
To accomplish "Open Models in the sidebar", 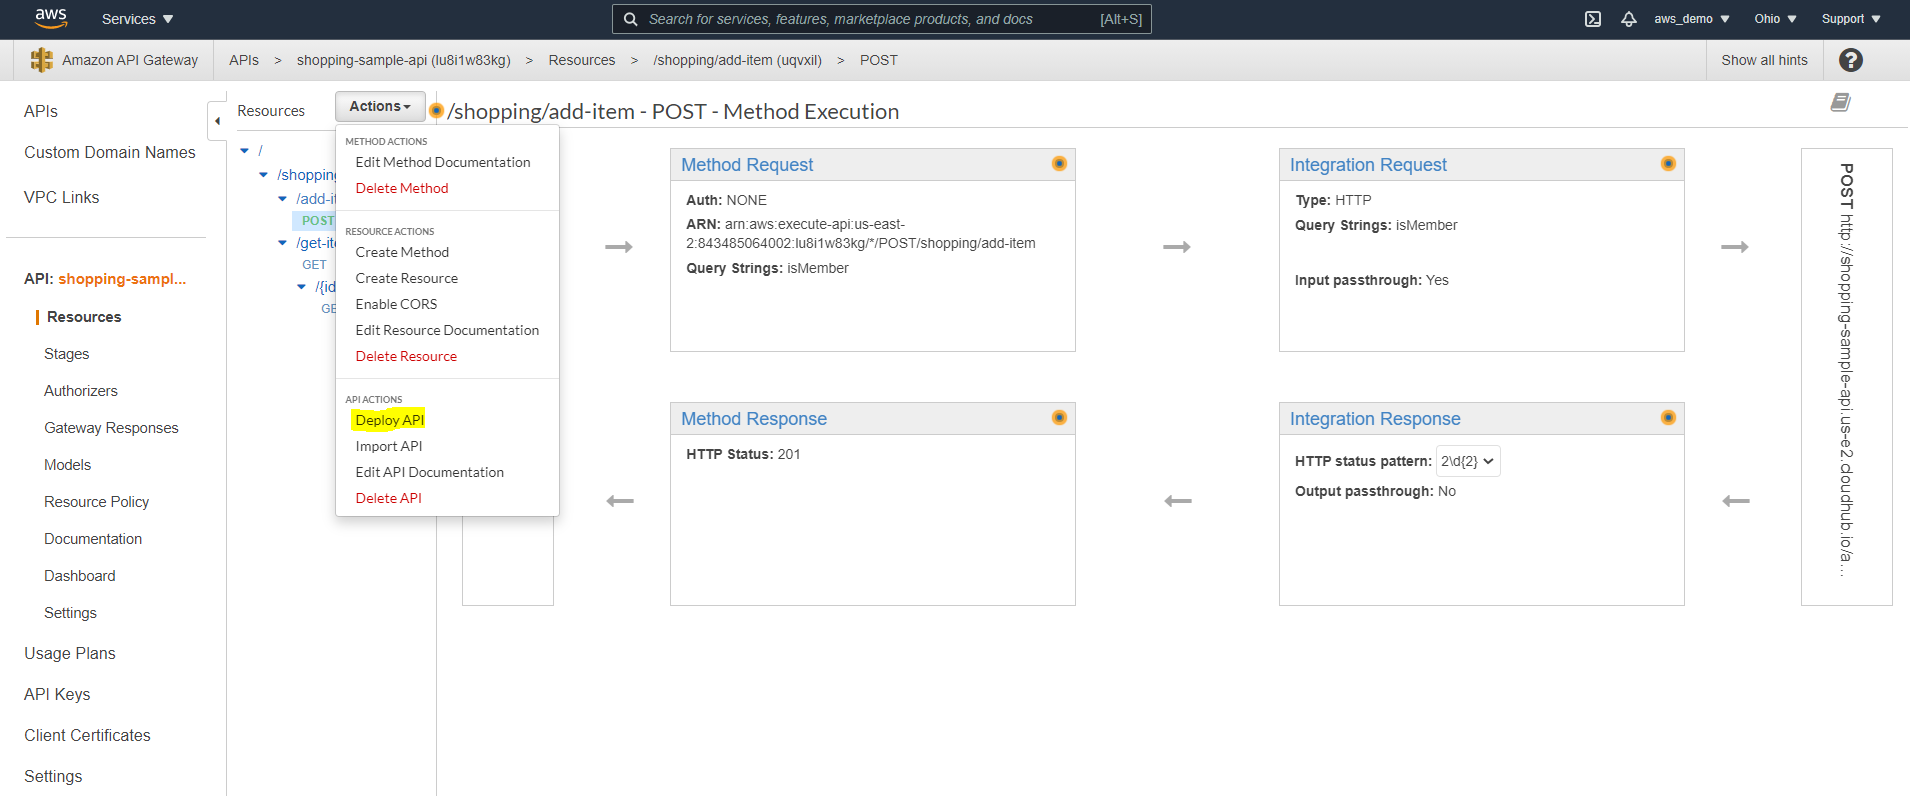I will [68, 465].
